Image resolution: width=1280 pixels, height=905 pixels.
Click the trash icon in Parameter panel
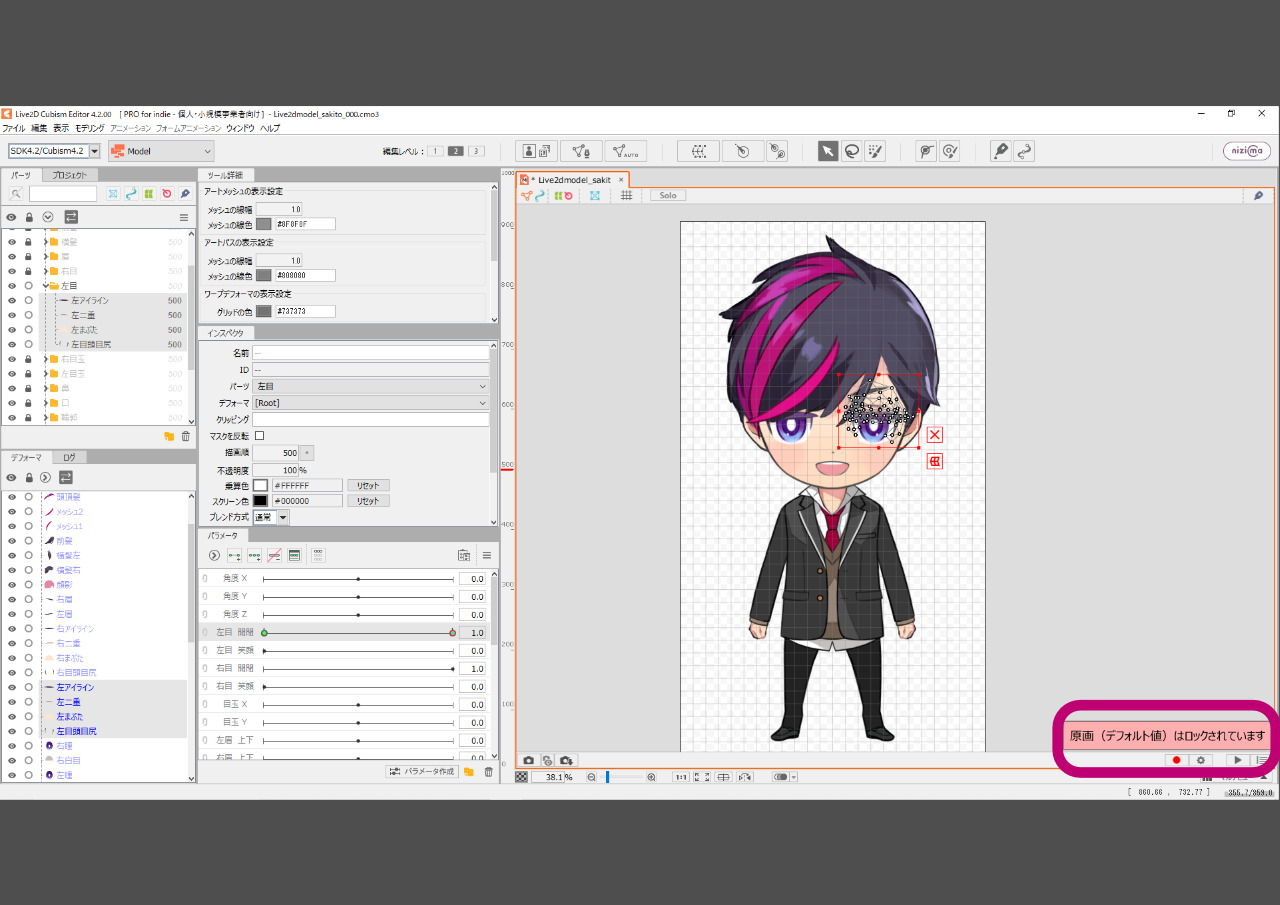489,771
